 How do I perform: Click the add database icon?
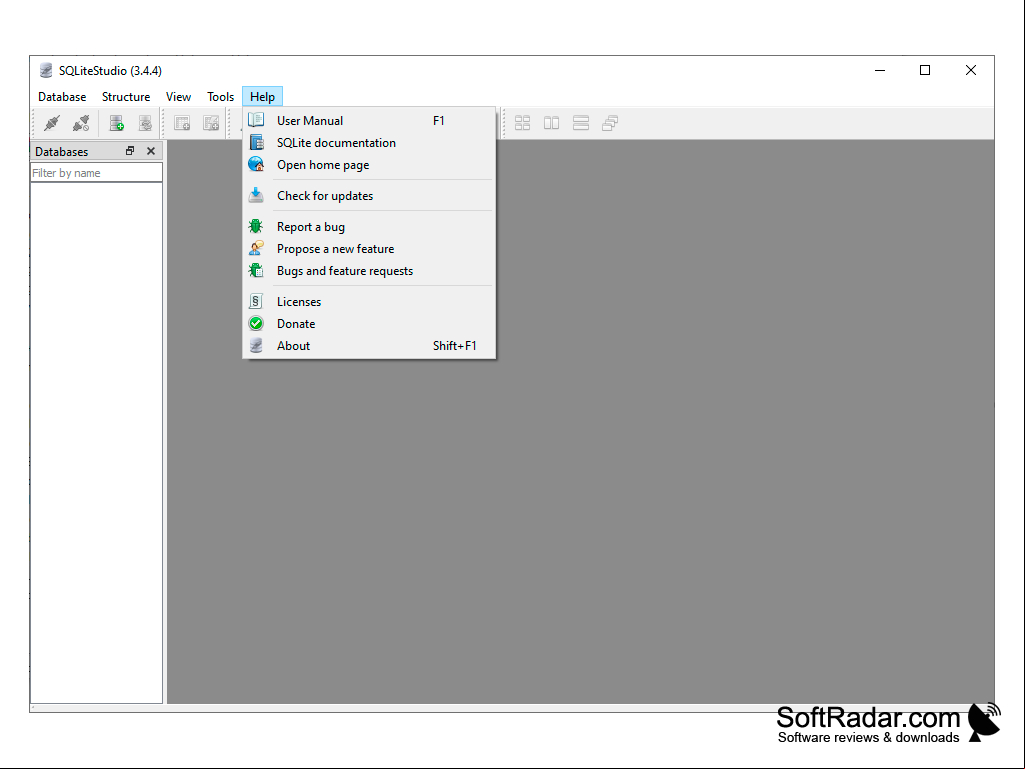pos(116,123)
